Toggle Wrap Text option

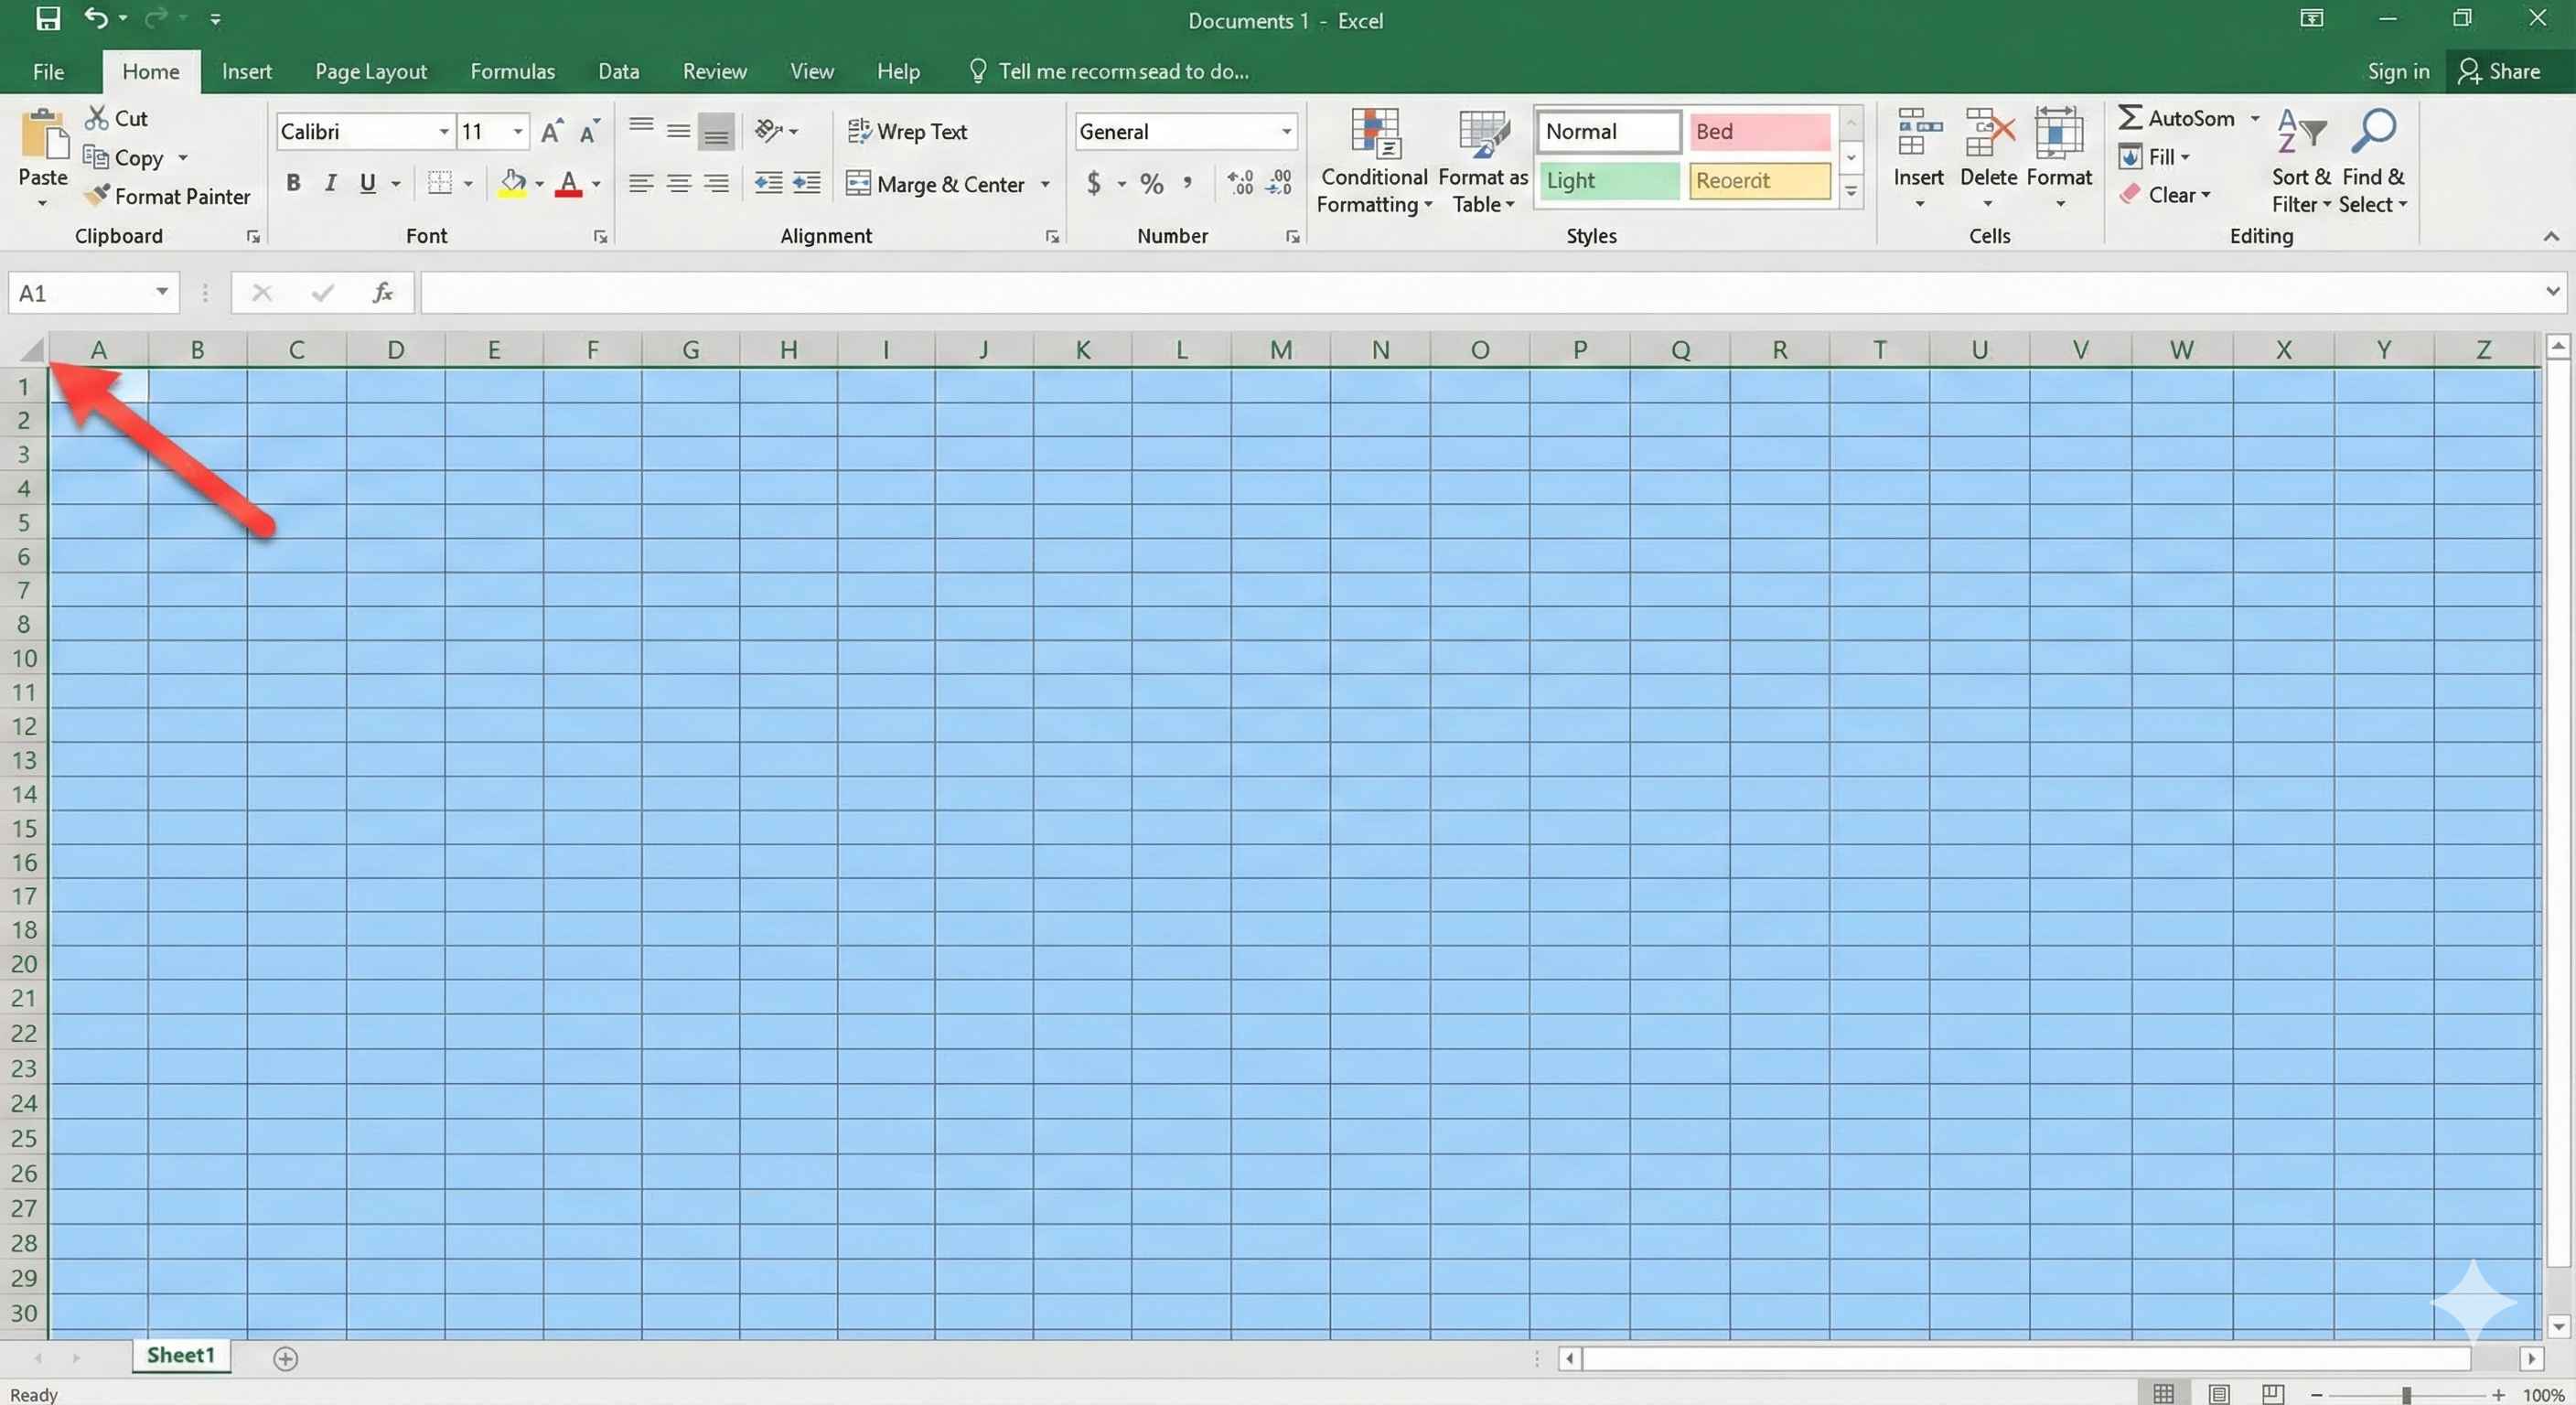(907, 131)
